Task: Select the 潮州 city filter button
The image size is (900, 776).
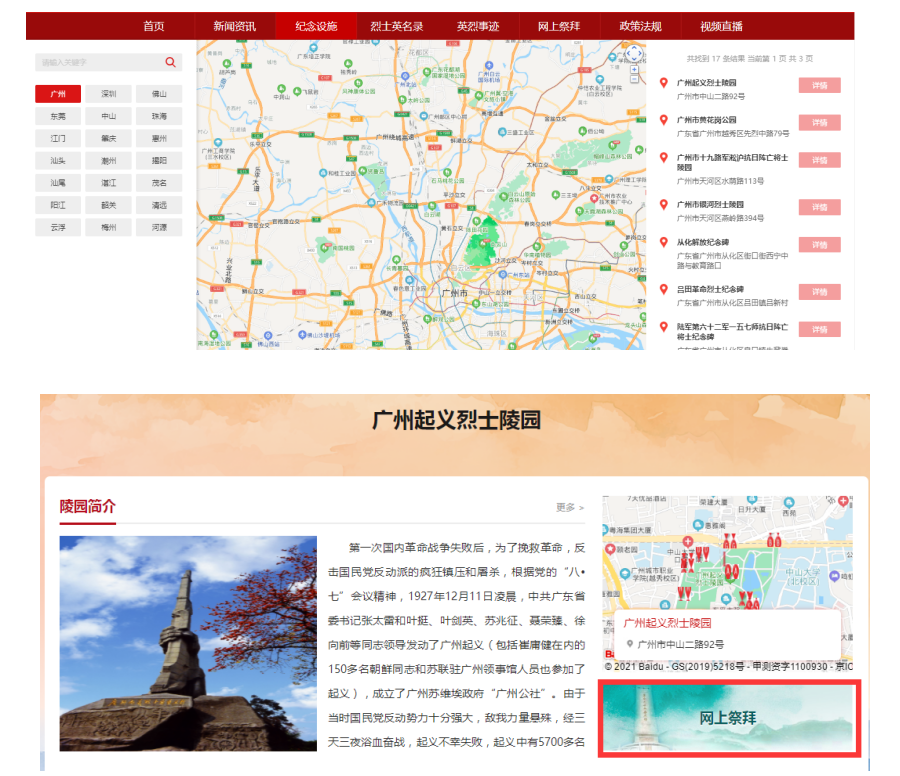Action: [x=108, y=161]
